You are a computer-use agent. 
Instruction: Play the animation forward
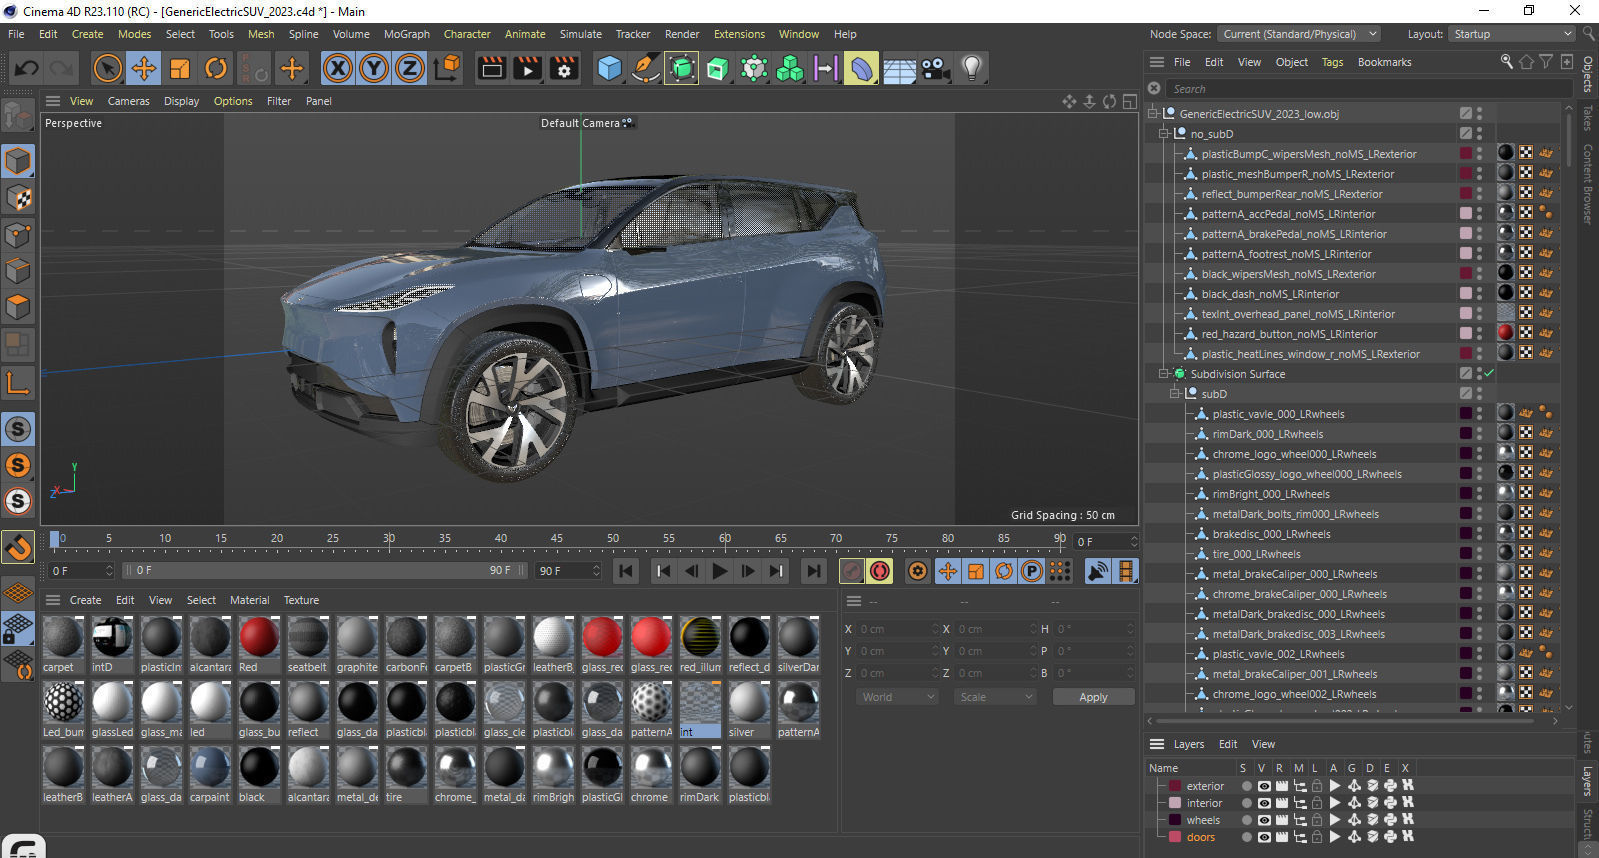(x=719, y=571)
